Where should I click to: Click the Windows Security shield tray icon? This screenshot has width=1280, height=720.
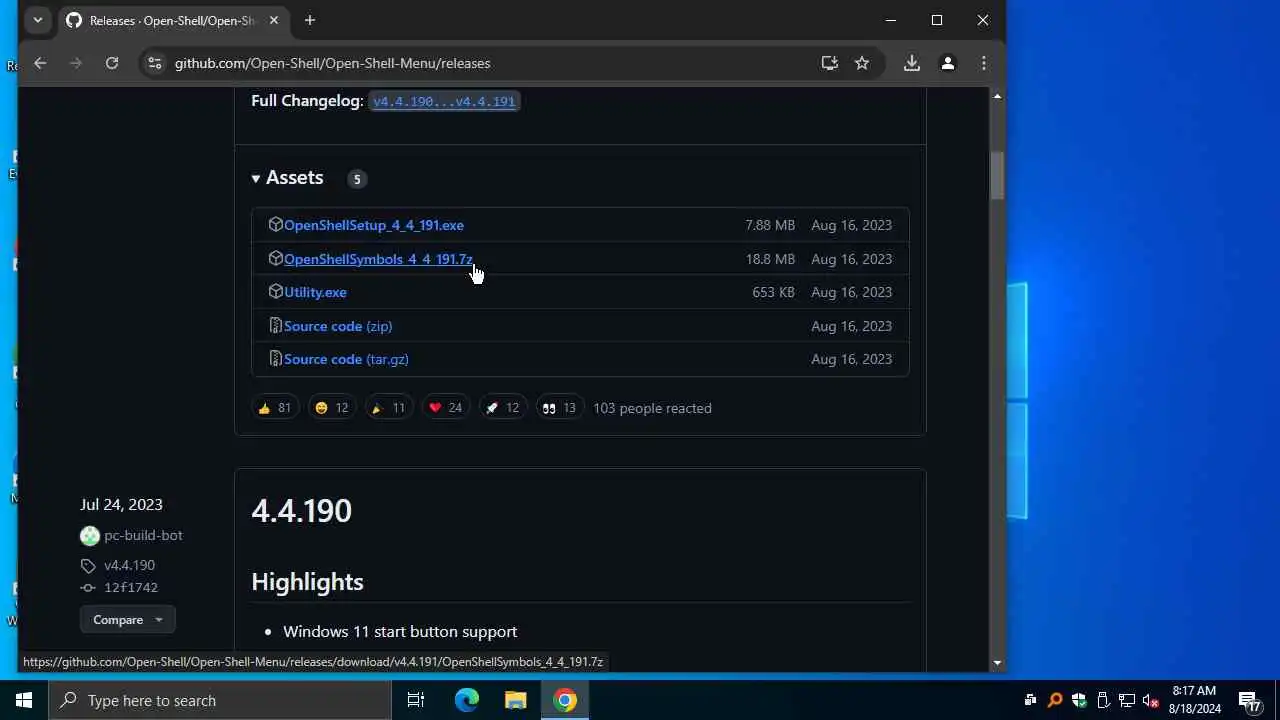click(x=1078, y=700)
